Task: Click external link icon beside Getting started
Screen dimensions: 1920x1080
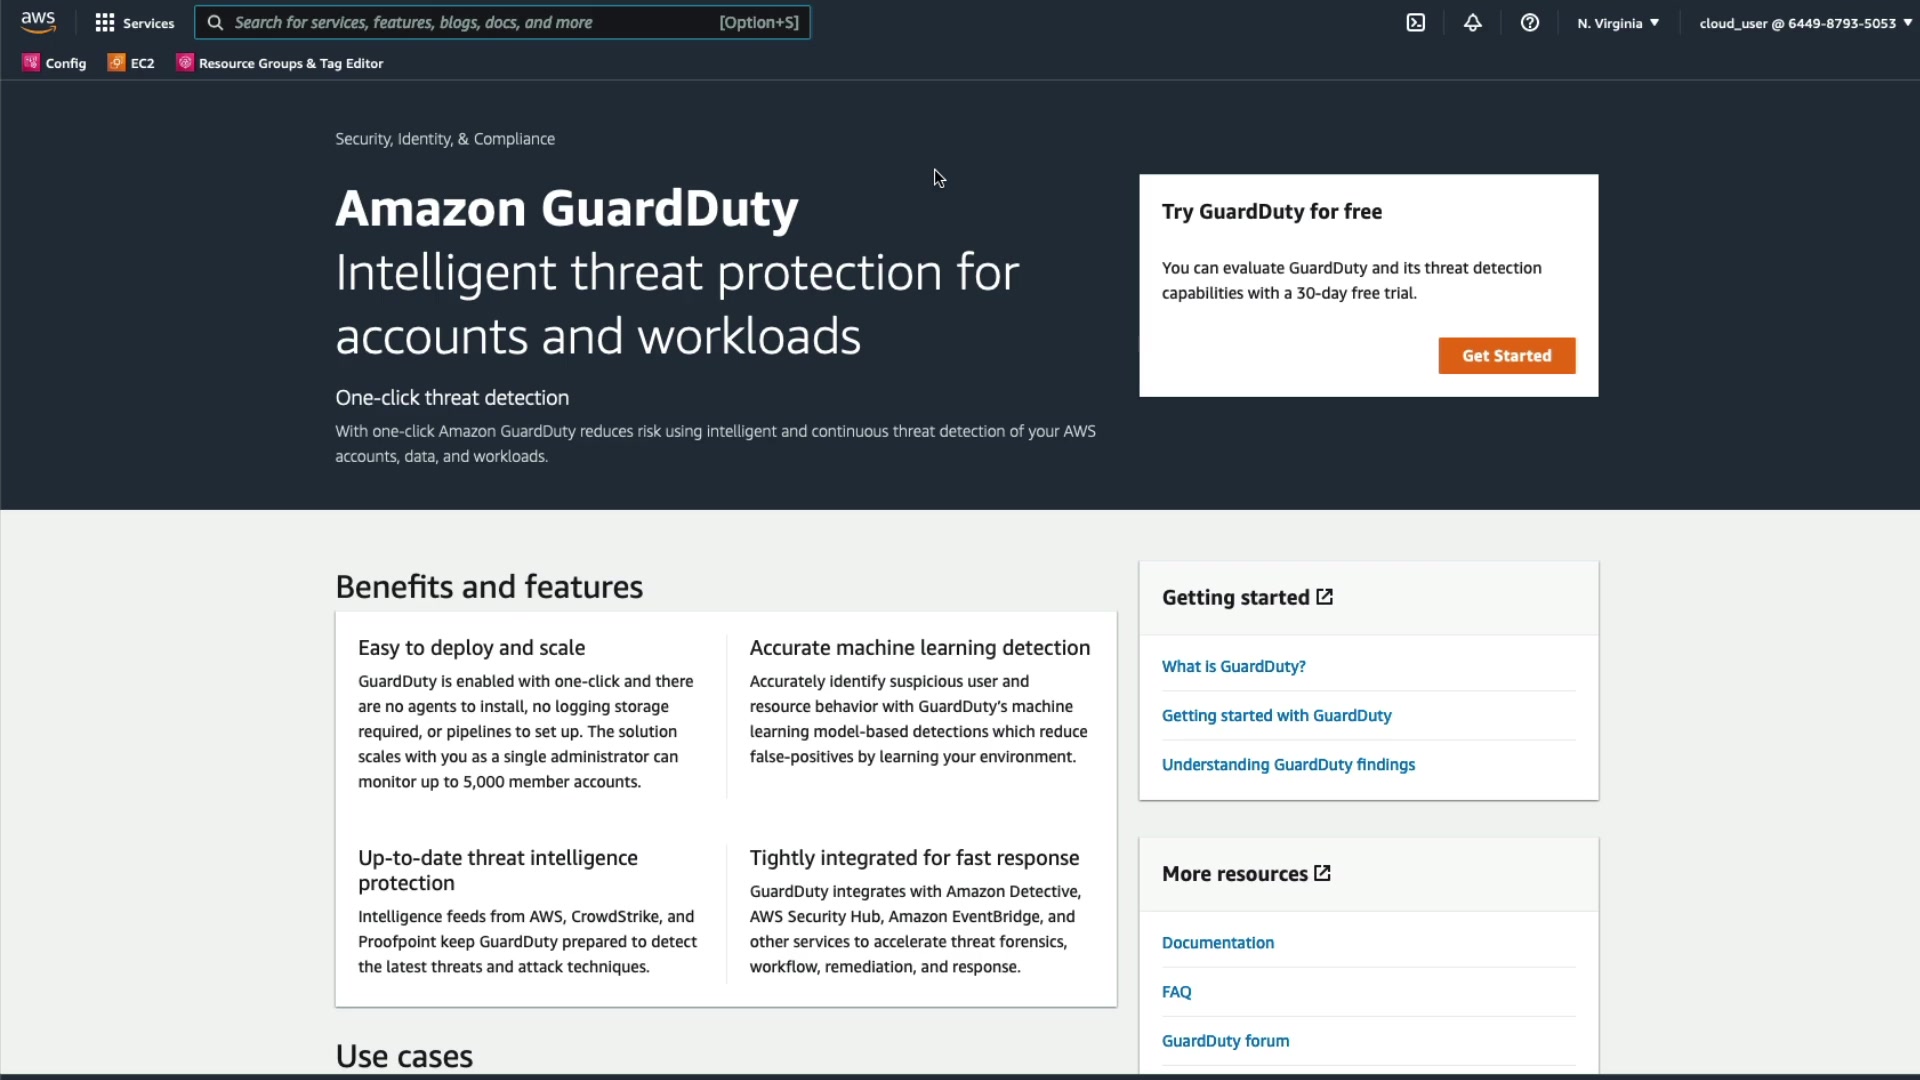Action: coord(1324,597)
